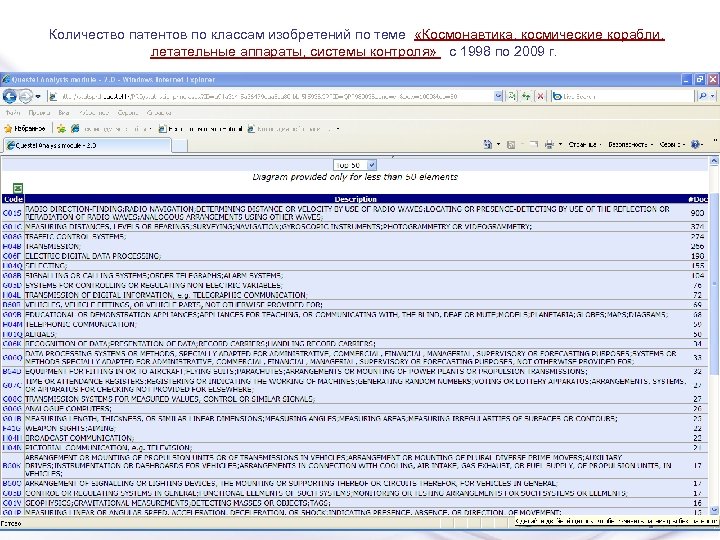
Task: Open the G06K code link
Action: (12, 343)
